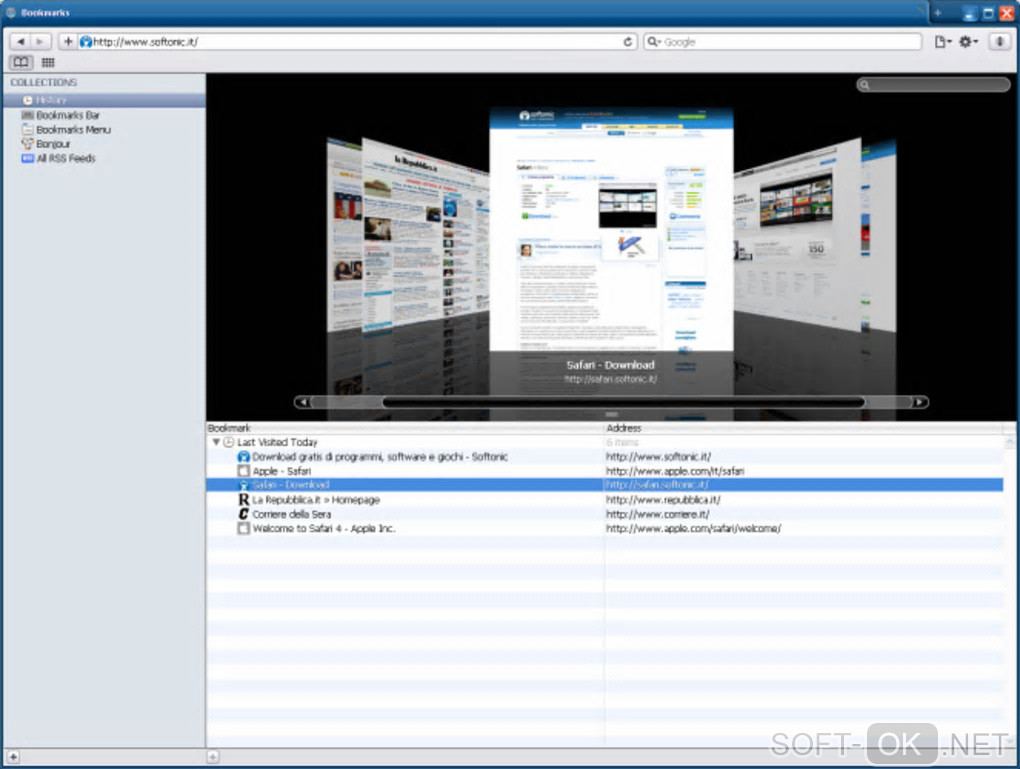Click the History clock icon in sidebar
Image resolution: width=1020 pixels, height=769 pixels.
click(27, 100)
